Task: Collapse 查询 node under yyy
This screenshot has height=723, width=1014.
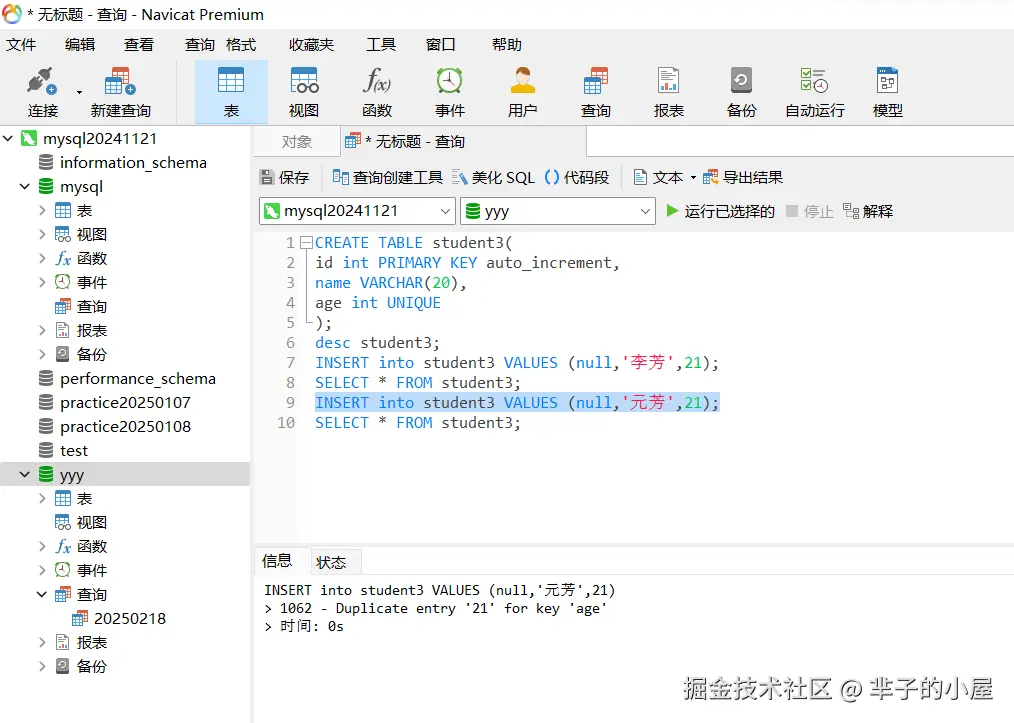Action: [42, 594]
